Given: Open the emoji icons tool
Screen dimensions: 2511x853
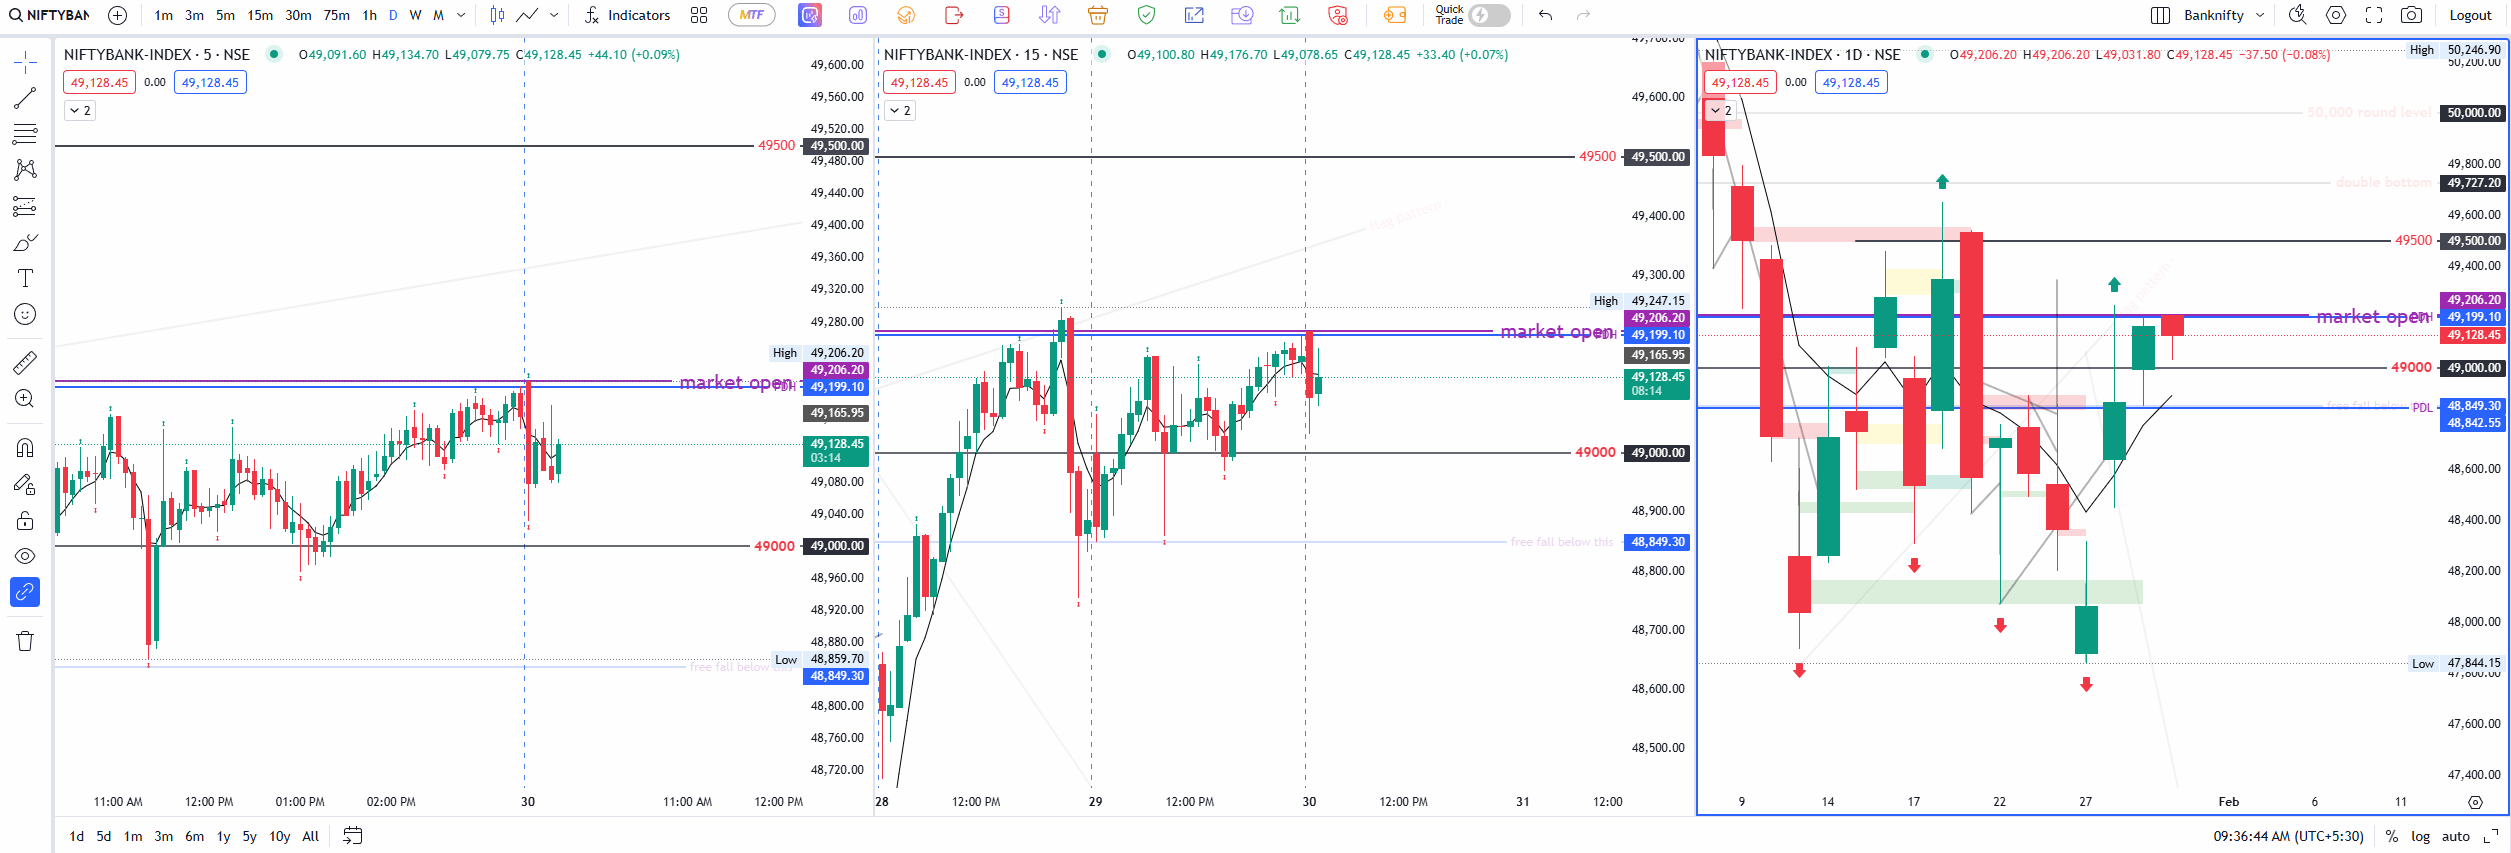Looking at the screenshot, I should click(25, 314).
